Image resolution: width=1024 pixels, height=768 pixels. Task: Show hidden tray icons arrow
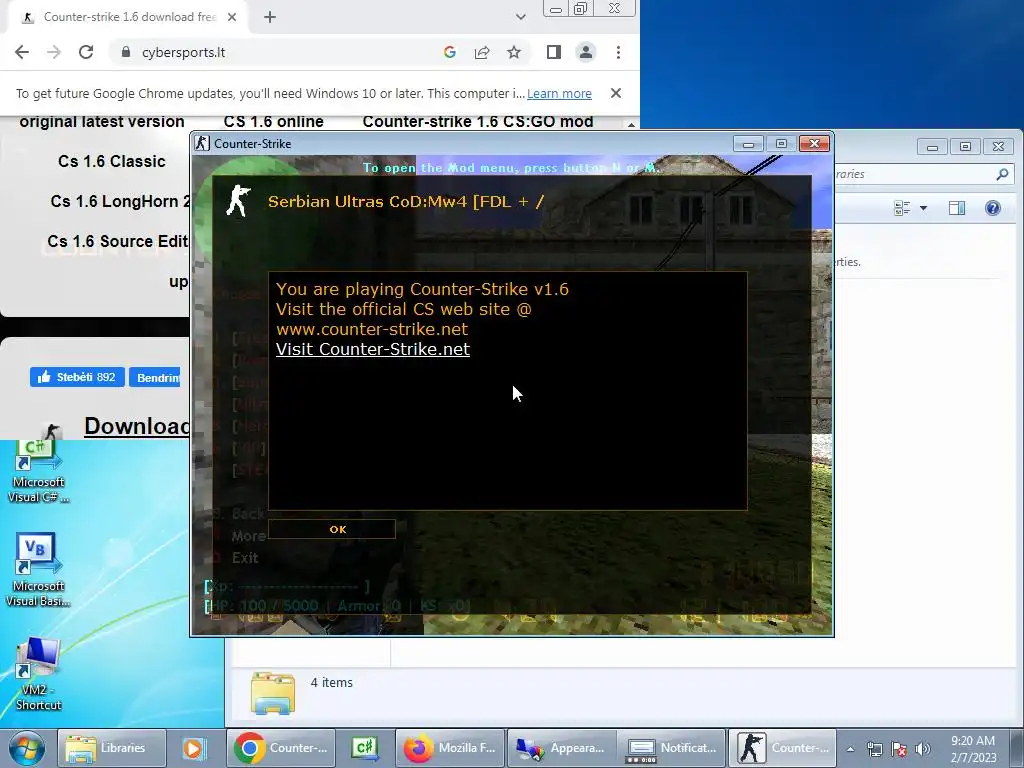click(850, 749)
